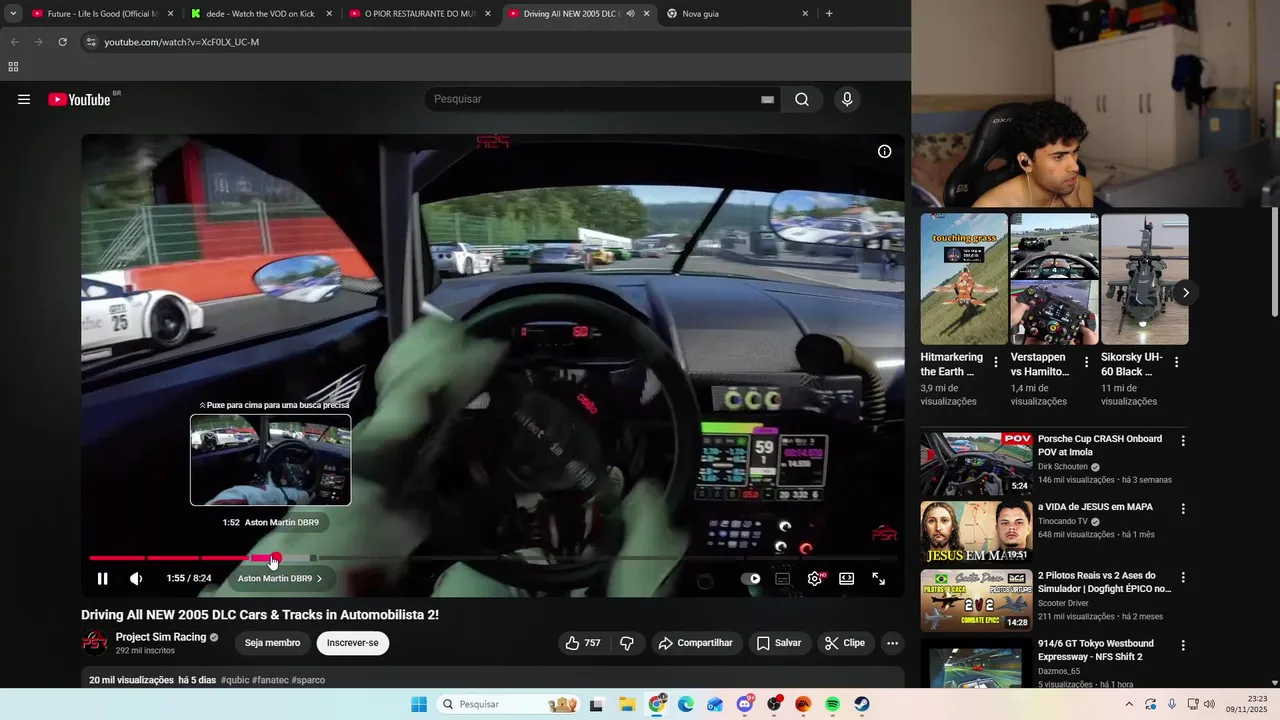Image resolution: width=1280 pixels, height=720 pixels.
Task: Show video info card icon
Action: (884, 151)
